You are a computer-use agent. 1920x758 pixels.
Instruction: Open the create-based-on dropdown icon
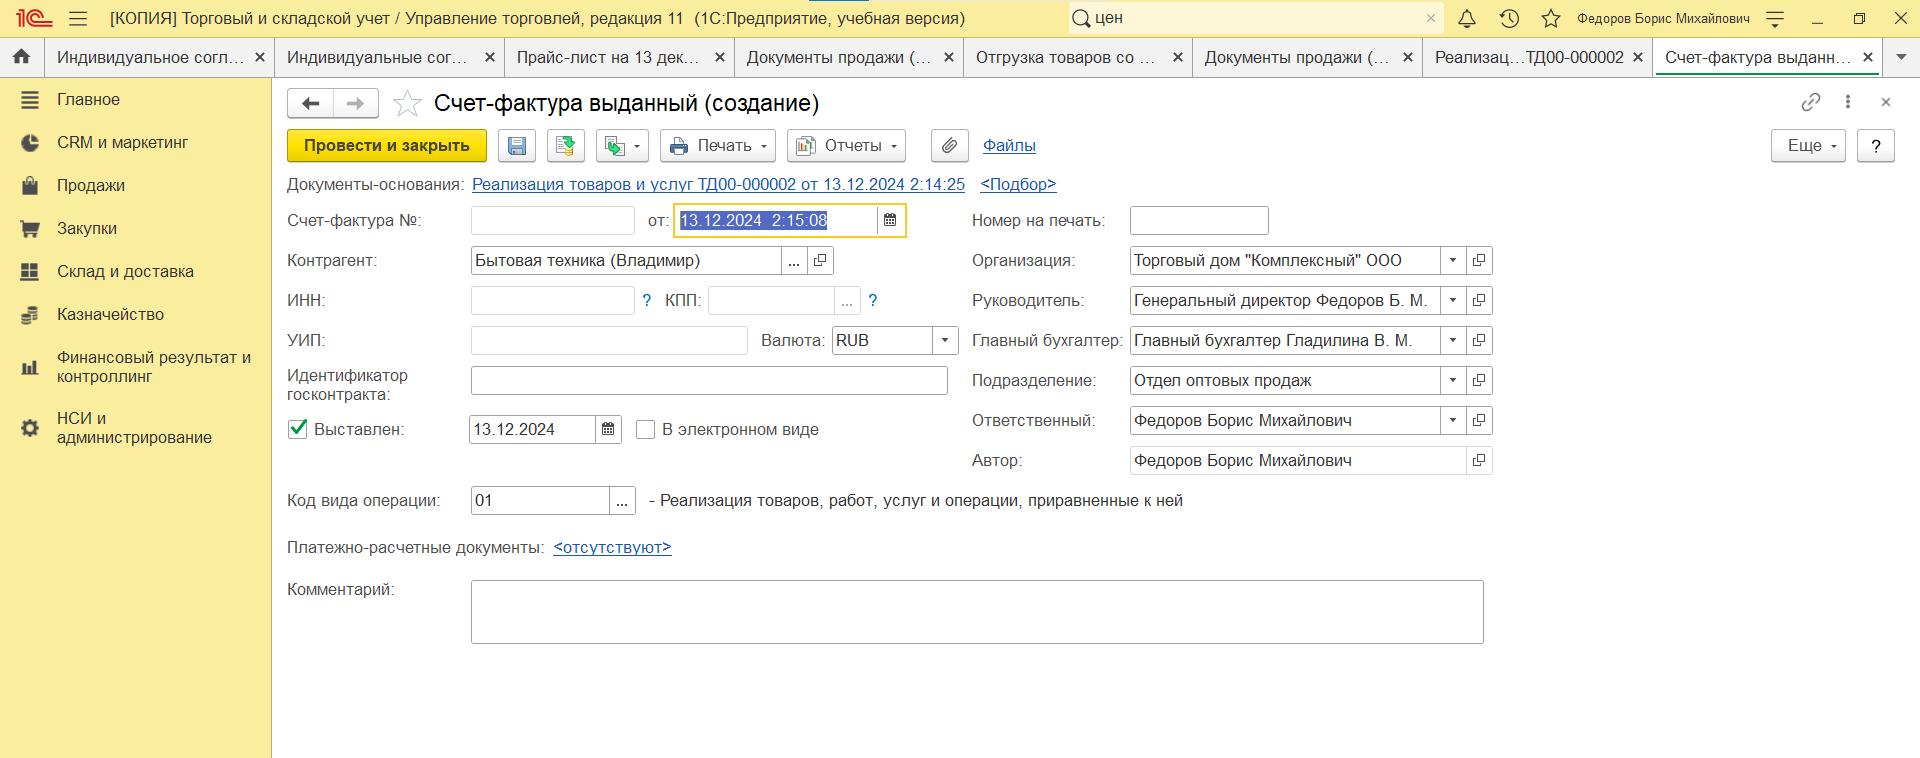(x=623, y=146)
